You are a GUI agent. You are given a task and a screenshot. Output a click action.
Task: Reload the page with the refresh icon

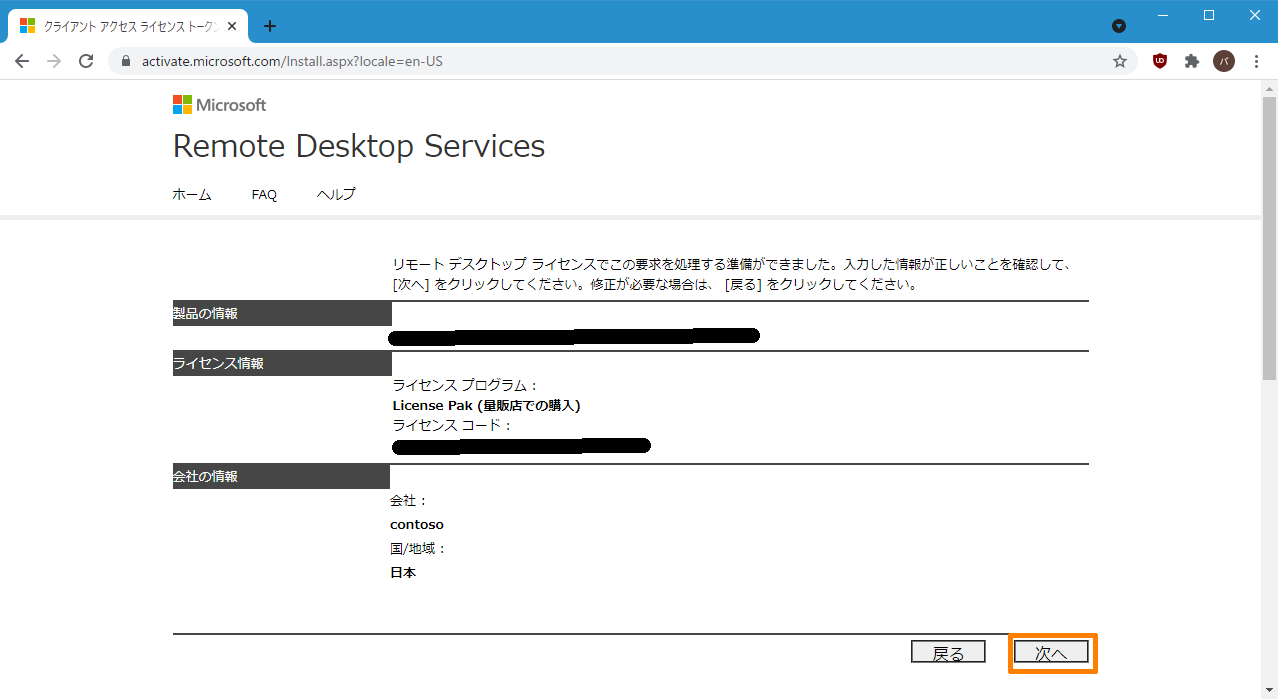click(x=86, y=61)
